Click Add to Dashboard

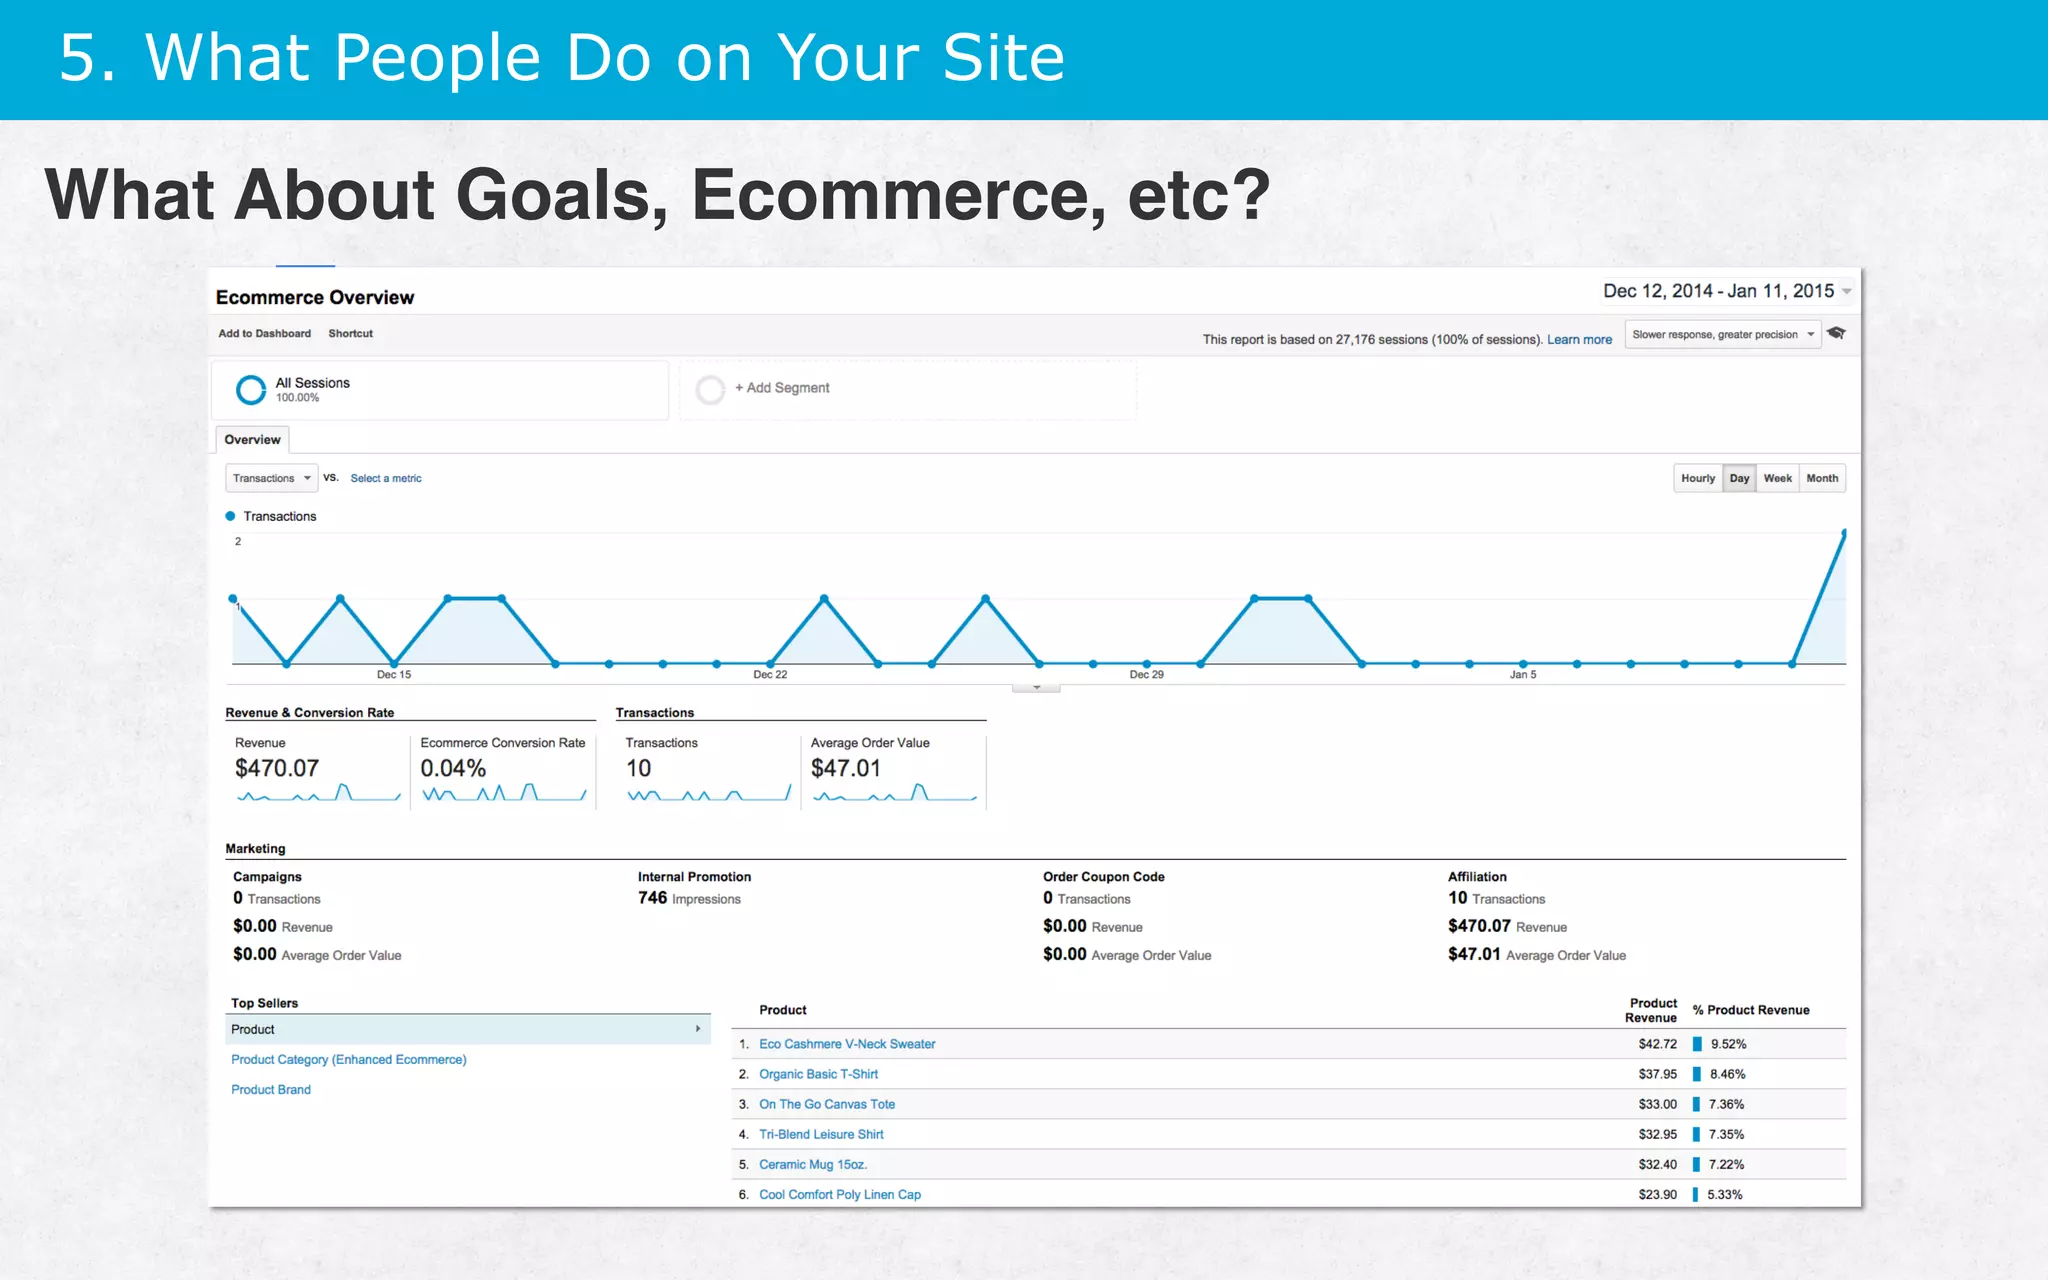tap(264, 334)
